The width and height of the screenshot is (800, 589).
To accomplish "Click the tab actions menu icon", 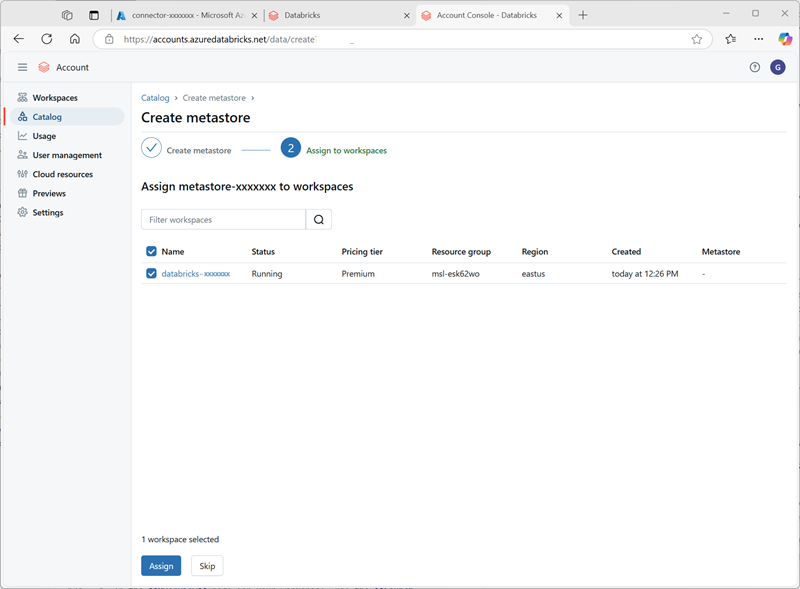I will 94,15.
